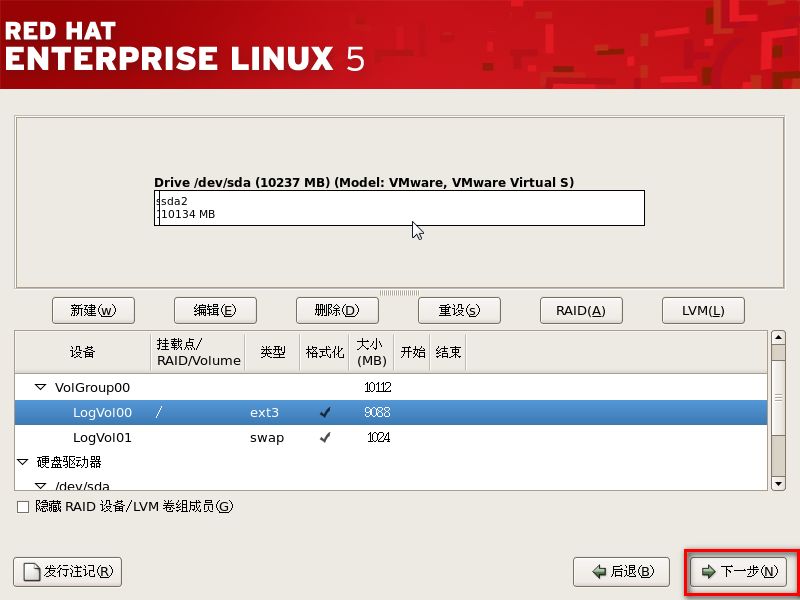Select the sda2 10134 MB partition block

pos(402,208)
